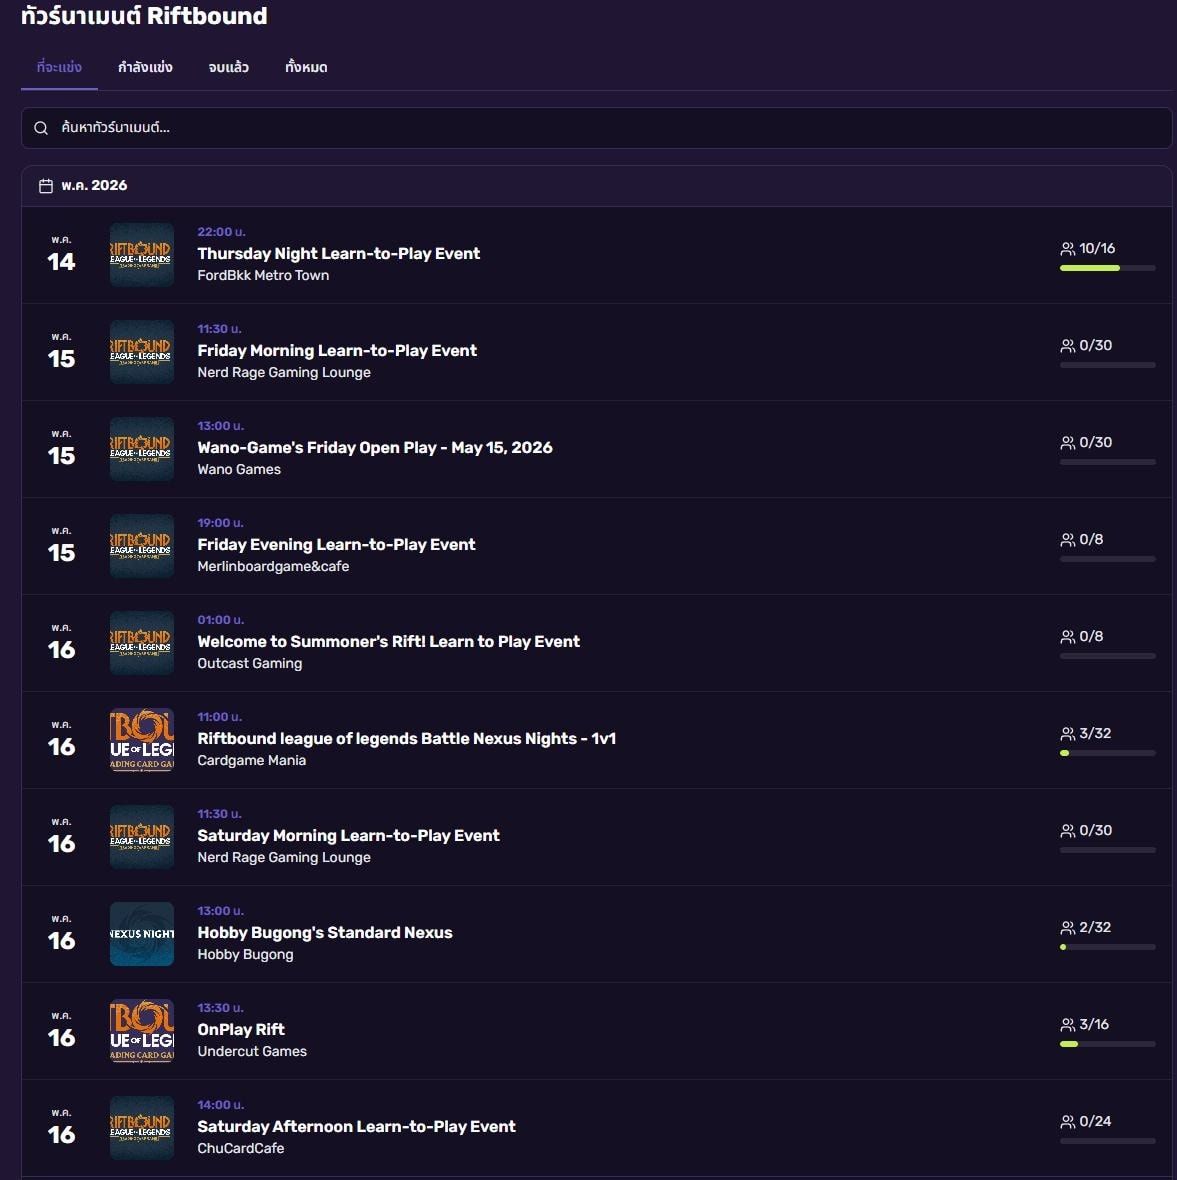Screen dimensions: 1177x1180
Task: Open the Outcast Gaming event thumbnail
Action: coord(141,643)
